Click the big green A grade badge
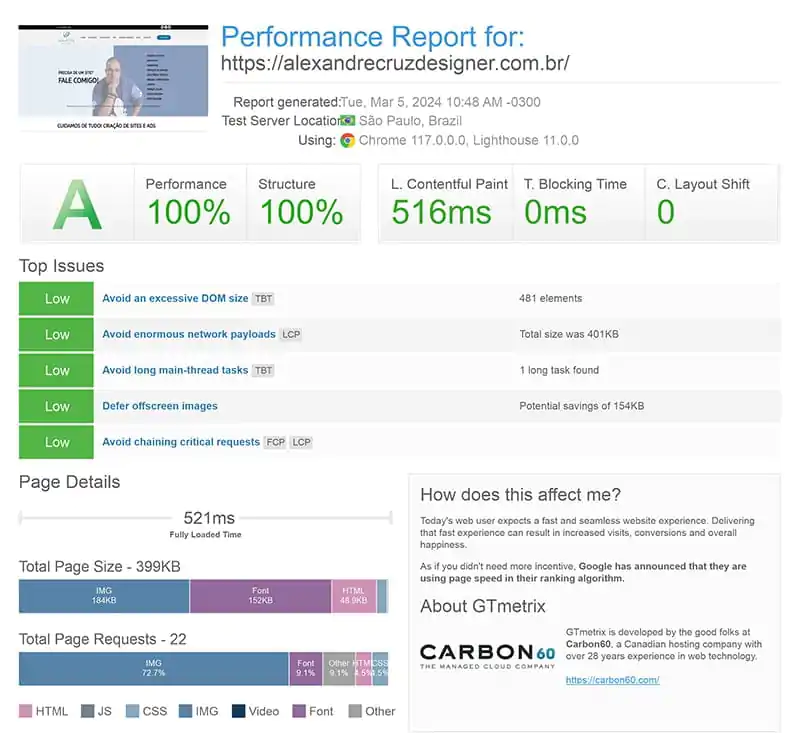This screenshot has width=800, height=733. coord(77,204)
